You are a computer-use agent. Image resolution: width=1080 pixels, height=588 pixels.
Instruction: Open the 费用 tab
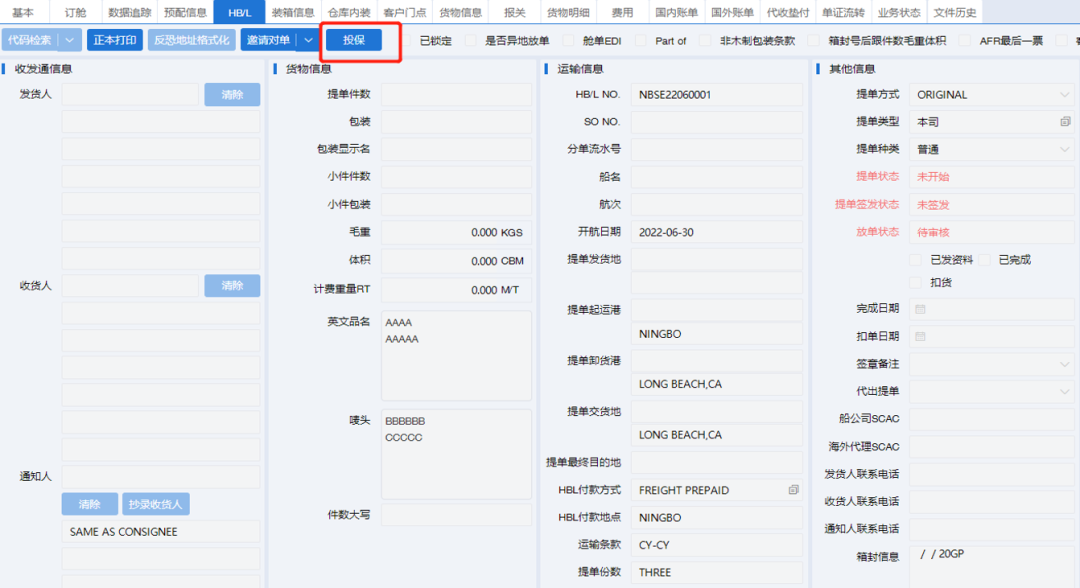(x=622, y=13)
